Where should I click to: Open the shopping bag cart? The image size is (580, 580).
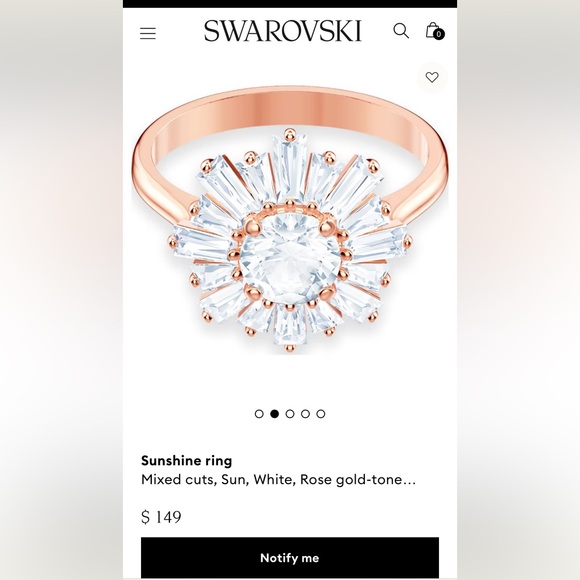point(433,30)
